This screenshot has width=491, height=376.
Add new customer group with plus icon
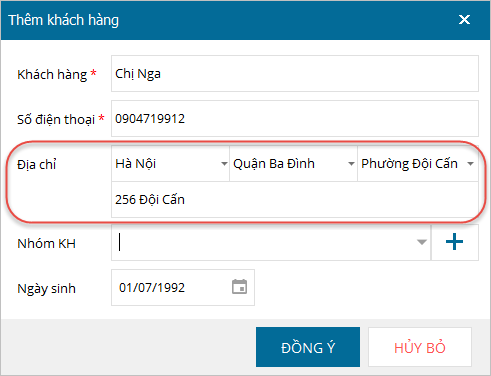(x=455, y=242)
